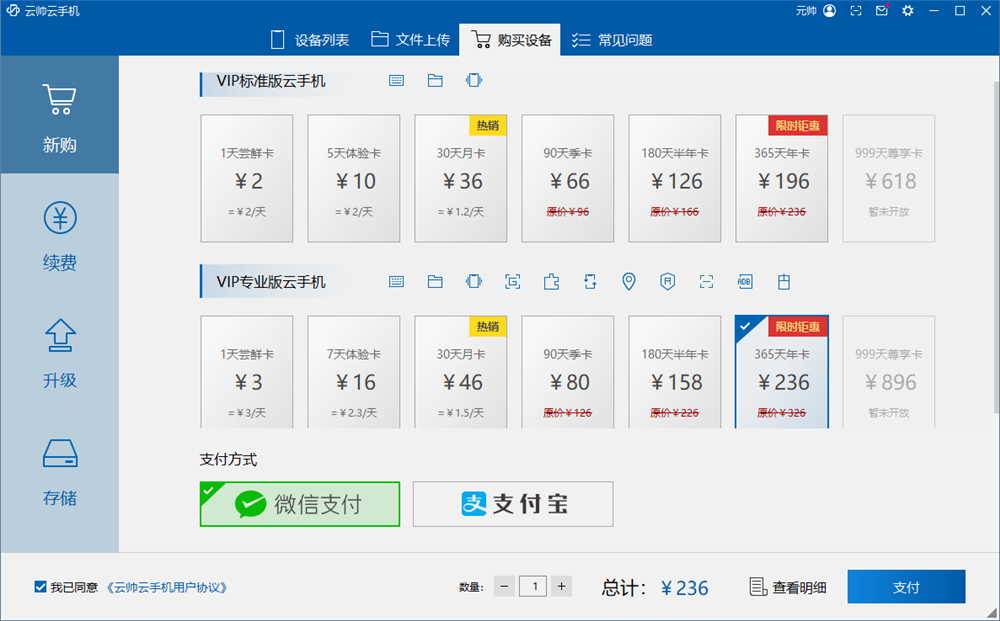Open the 新购 shopping cart section
The width and height of the screenshot is (1000, 621).
(59, 115)
